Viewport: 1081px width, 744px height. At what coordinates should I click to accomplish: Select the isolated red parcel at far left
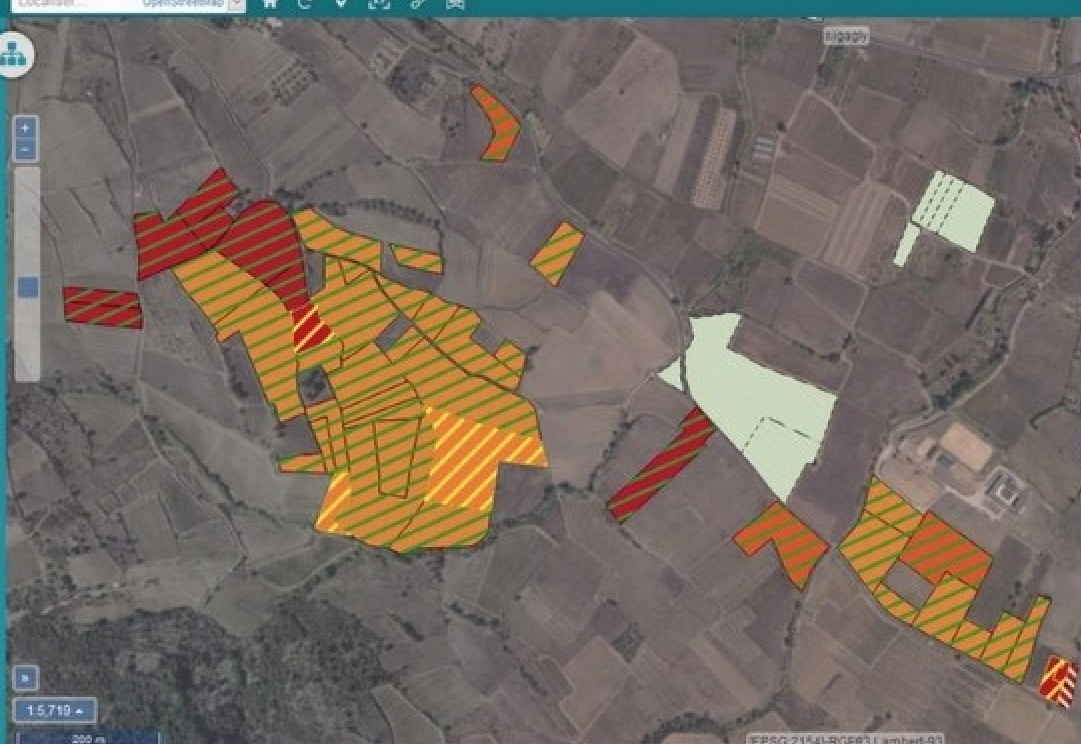point(102,307)
